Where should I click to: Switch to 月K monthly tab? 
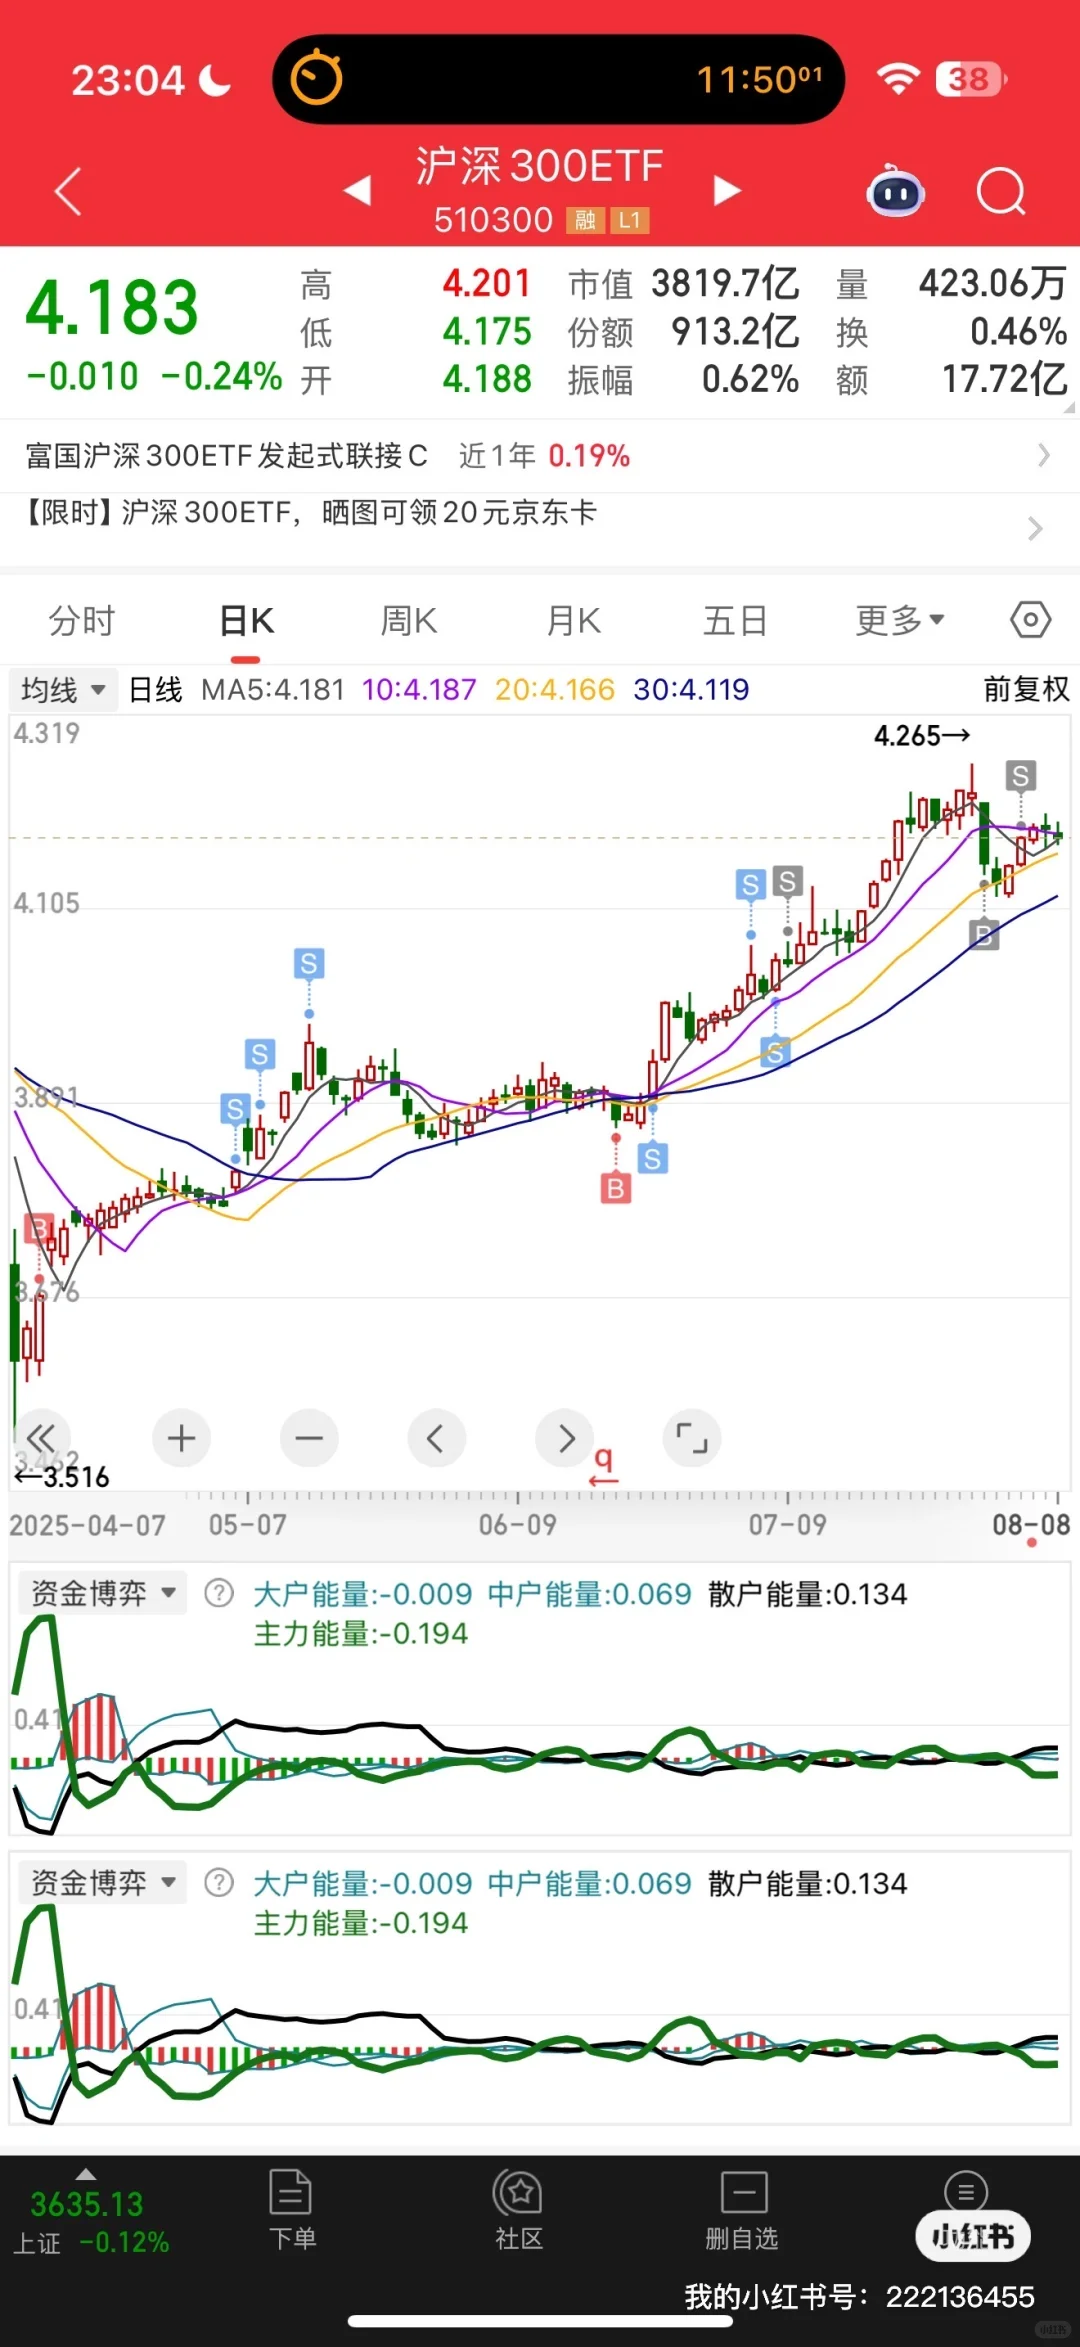click(573, 621)
